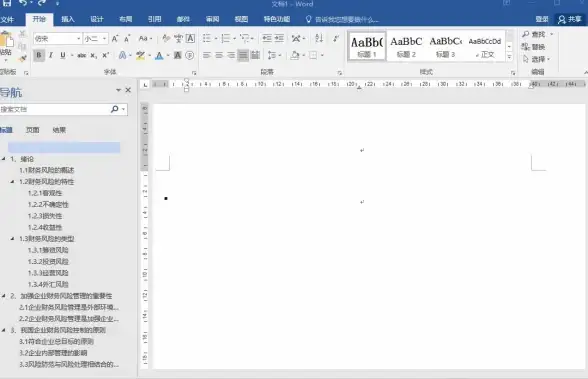Toggle Bold formatting button
This screenshot has height=379, width=588.
(x=39, y=55)
